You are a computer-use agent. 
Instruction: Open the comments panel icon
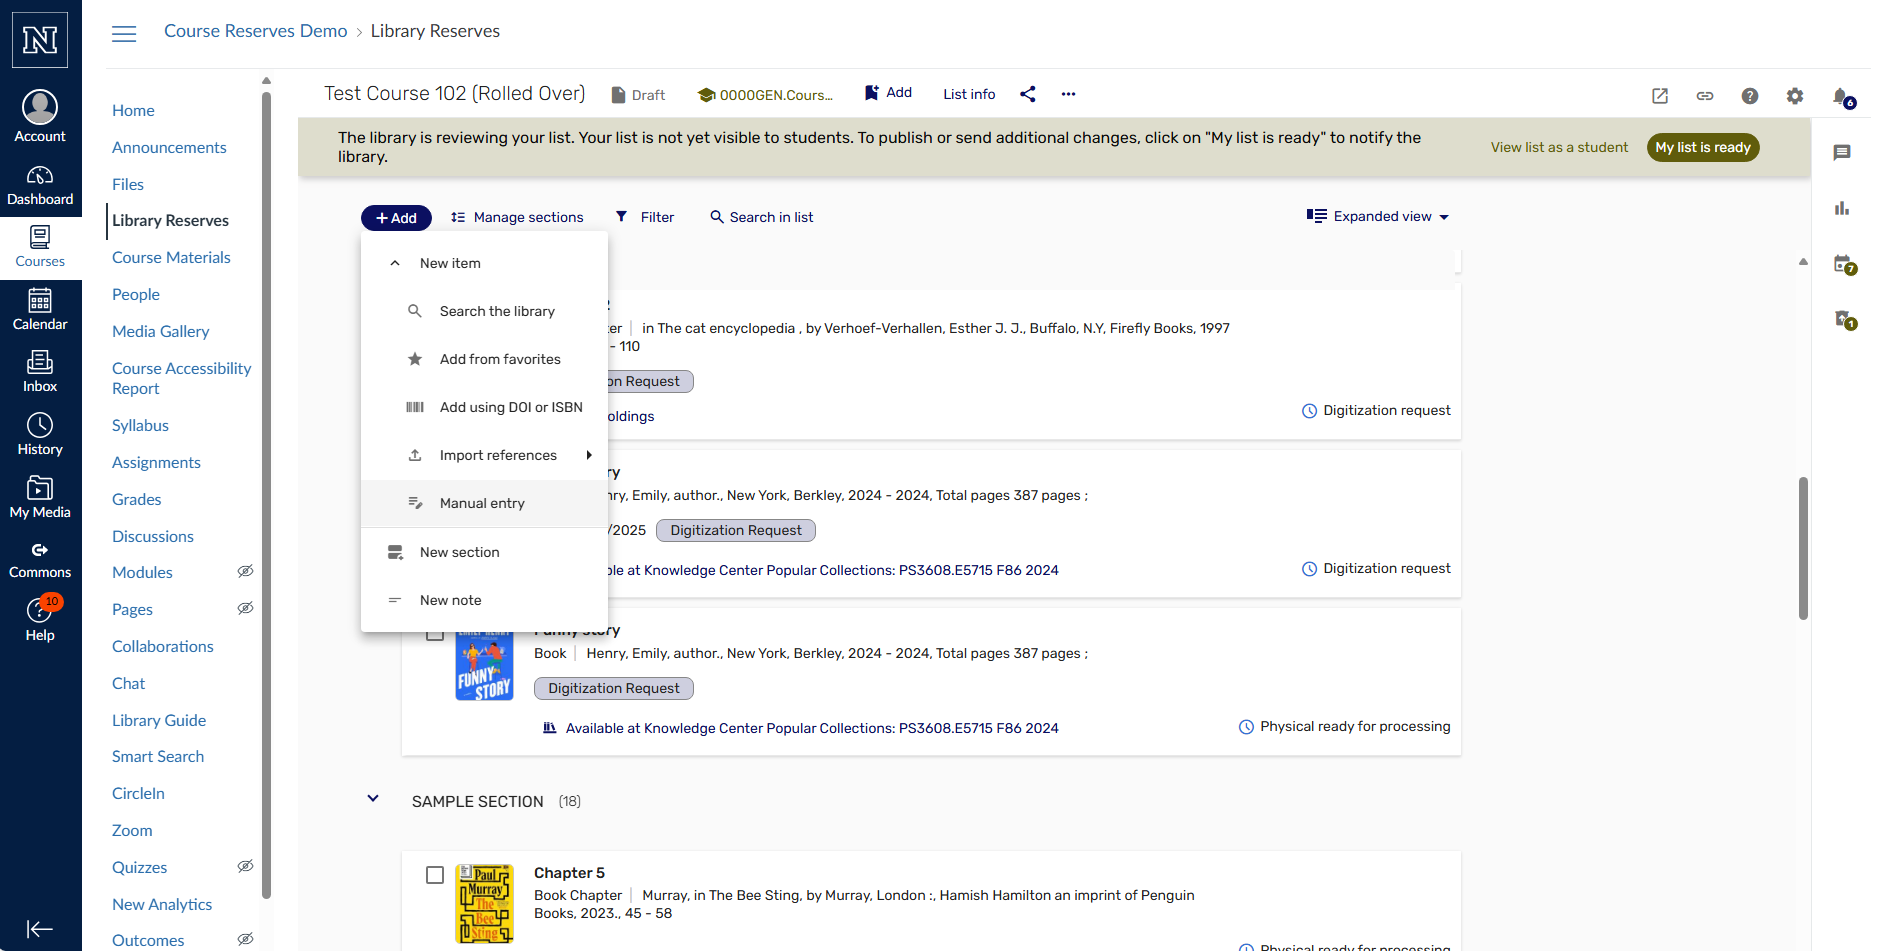click(1842, 153)
